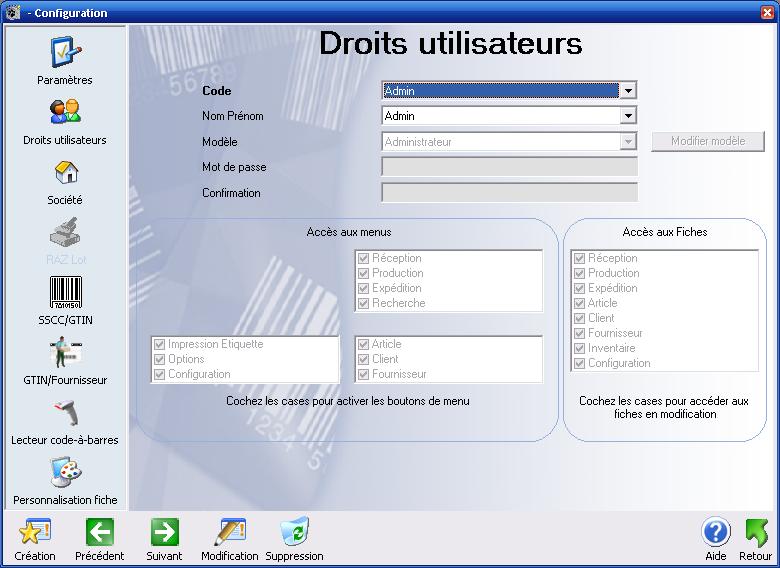Close the Configuration window
The width and height of the screenshot is (780, 568).
click(768, 12)
